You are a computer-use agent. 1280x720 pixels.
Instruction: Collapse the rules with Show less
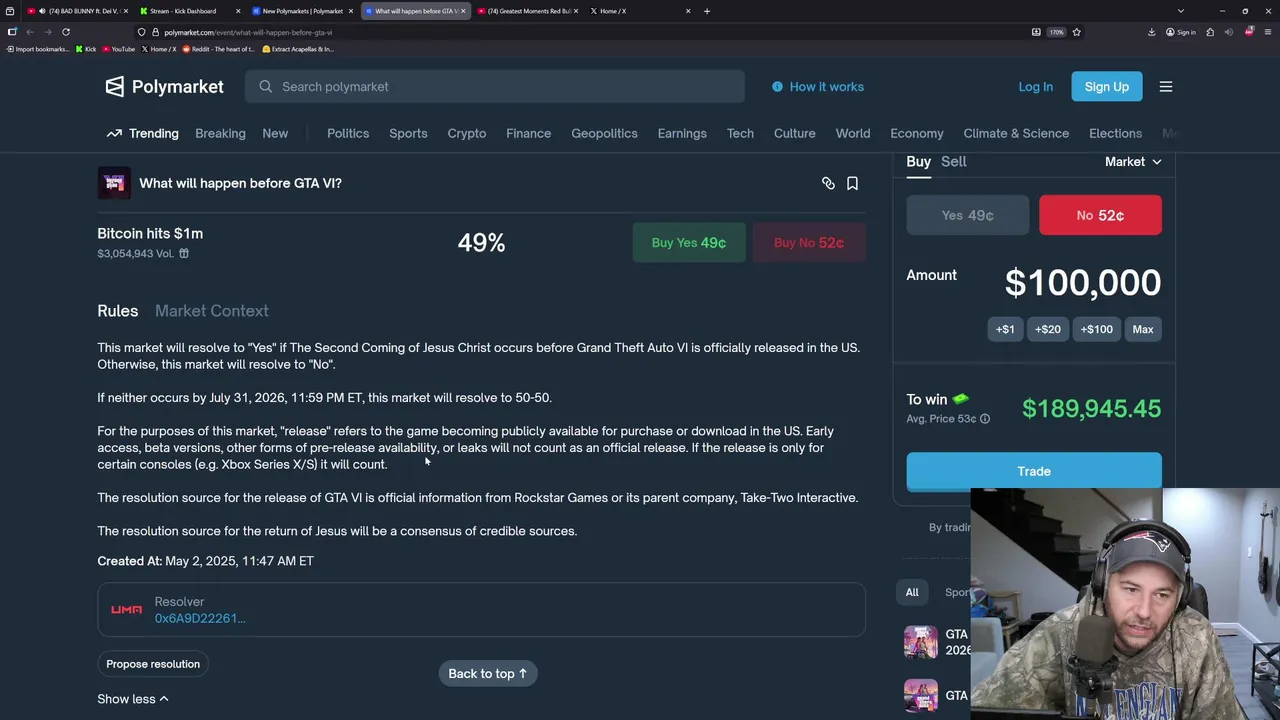click(133, 699)
